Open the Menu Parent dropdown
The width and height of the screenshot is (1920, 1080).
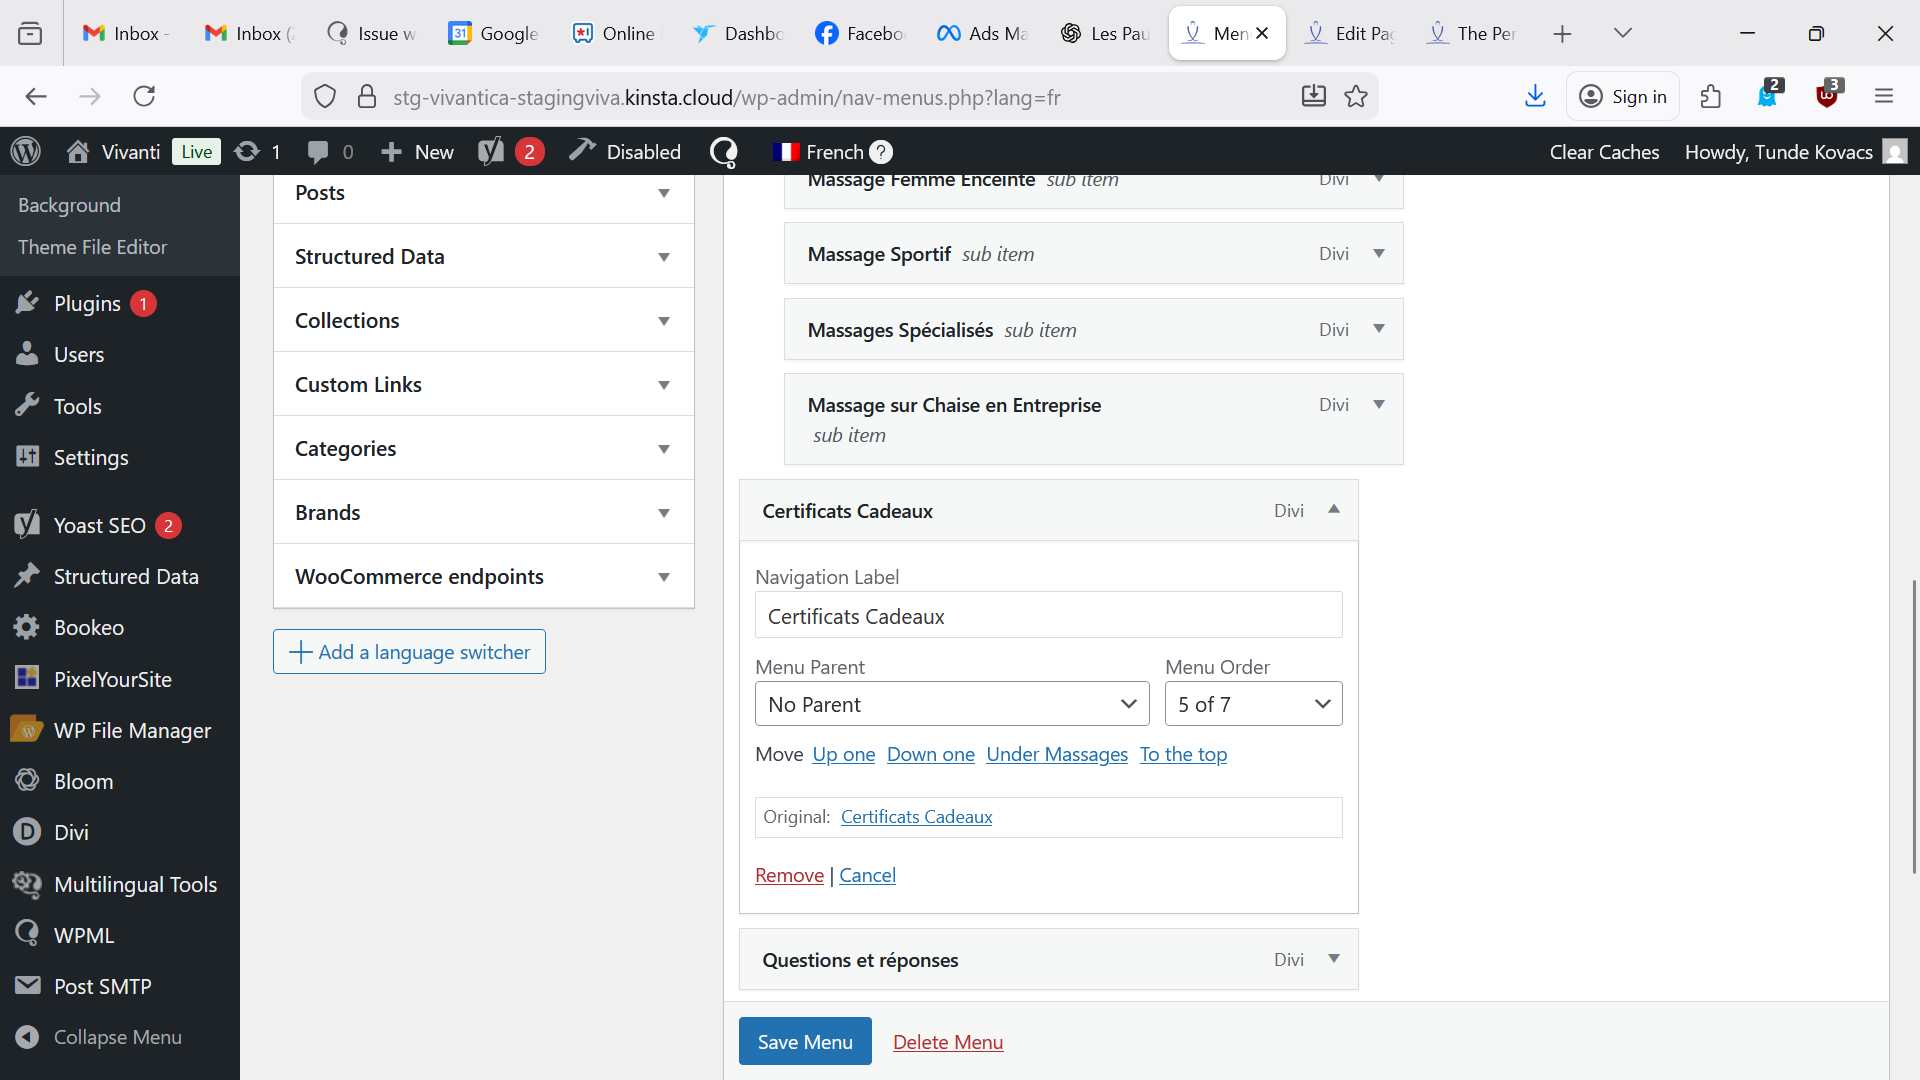pyautogui.click(x=951, y=704)
